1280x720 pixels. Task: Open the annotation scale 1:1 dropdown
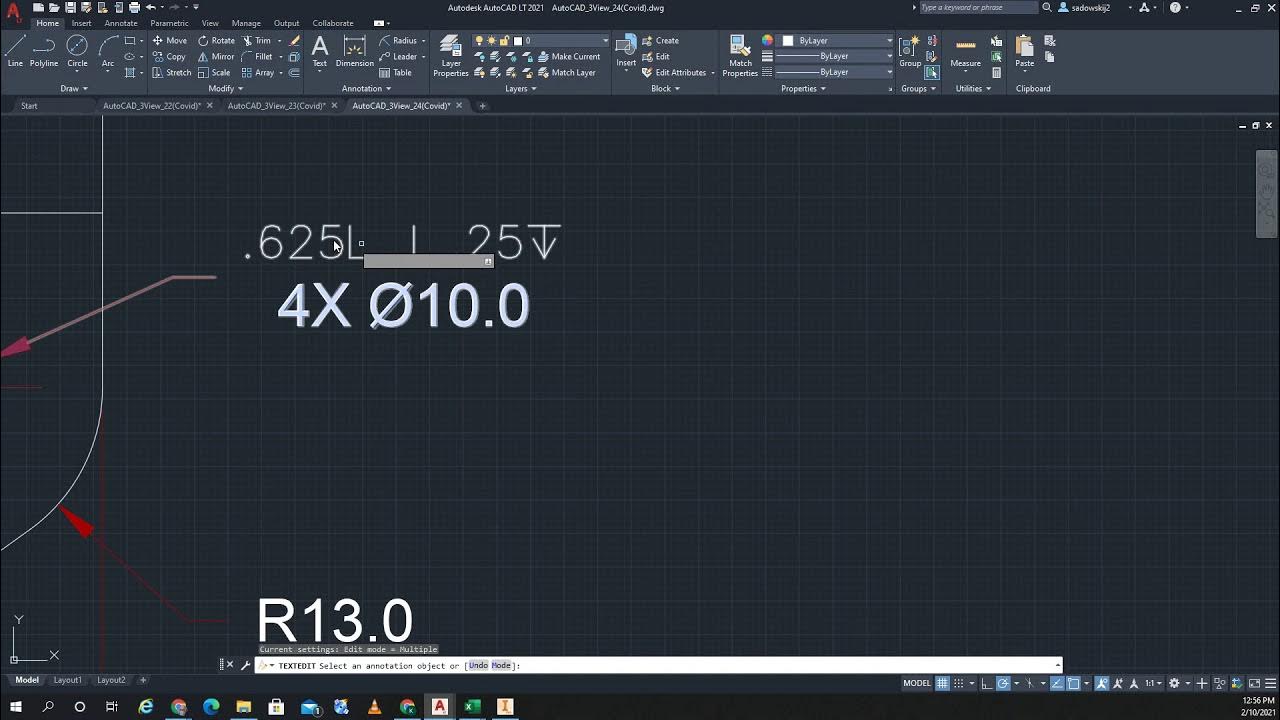click(x=1153, y=684)
